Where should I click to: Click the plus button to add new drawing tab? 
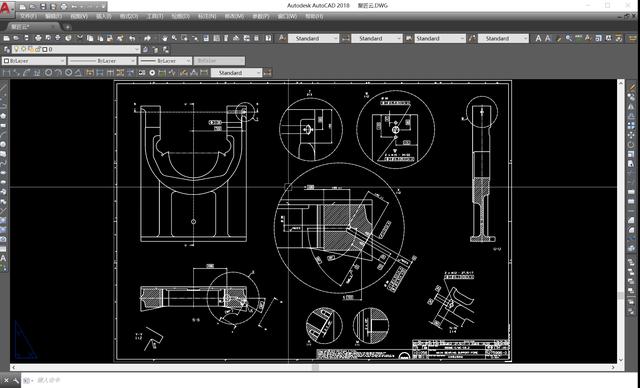click(x=68, y=27)
